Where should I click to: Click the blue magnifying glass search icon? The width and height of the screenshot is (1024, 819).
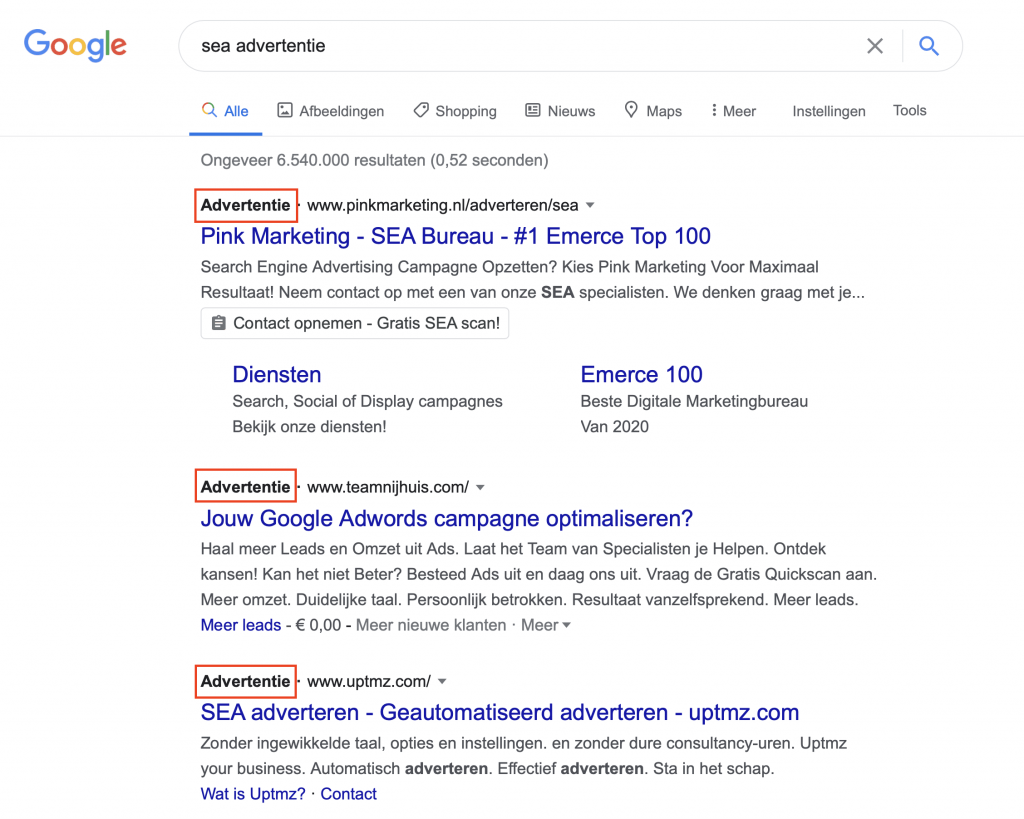(x=929, y=46)
